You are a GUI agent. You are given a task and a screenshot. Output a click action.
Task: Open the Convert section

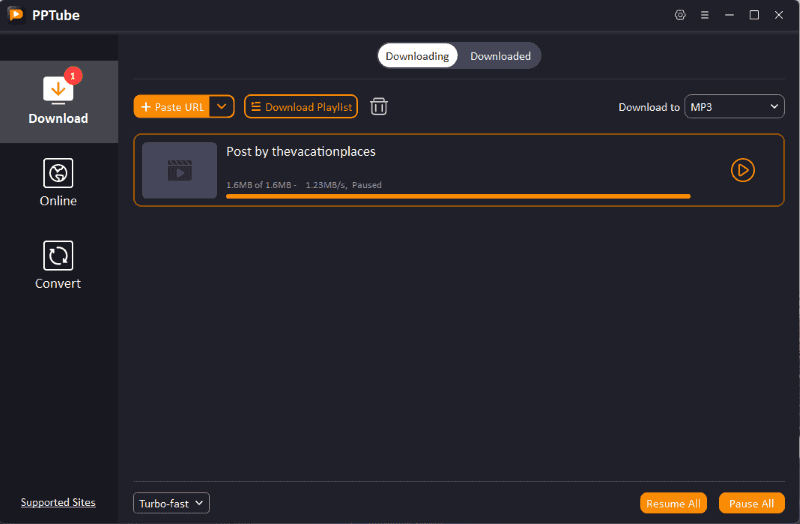click(x=58, y=266)
